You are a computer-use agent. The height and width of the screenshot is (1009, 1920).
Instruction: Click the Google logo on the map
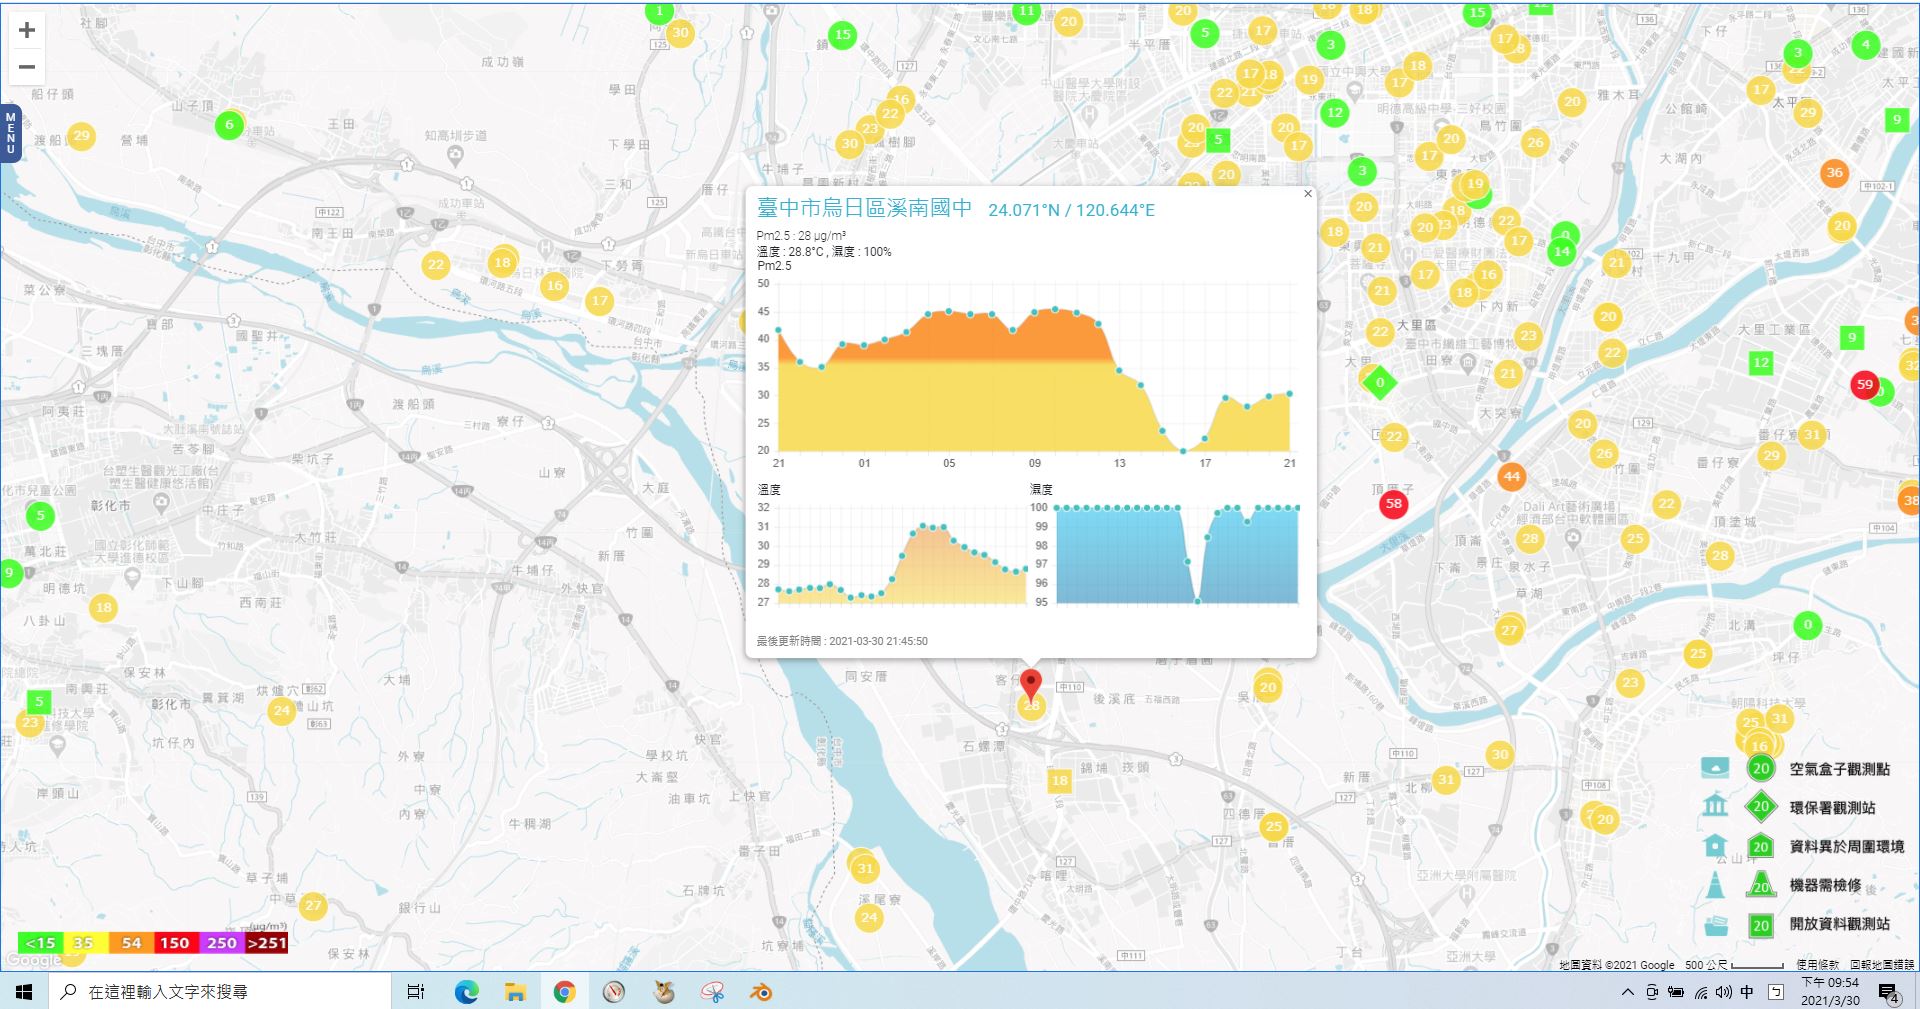(34, 960)
